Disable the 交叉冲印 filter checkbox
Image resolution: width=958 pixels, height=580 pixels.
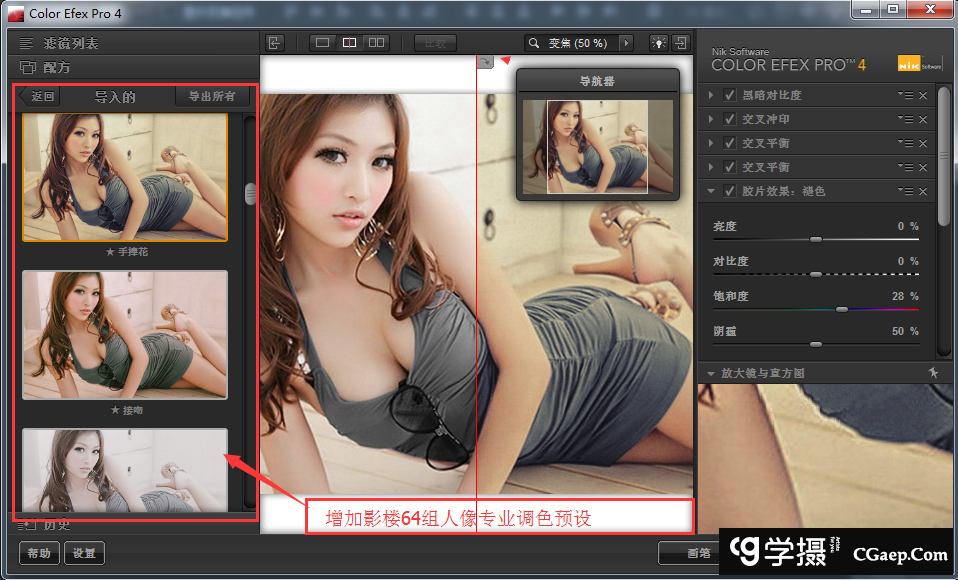(x=729, y=119)
